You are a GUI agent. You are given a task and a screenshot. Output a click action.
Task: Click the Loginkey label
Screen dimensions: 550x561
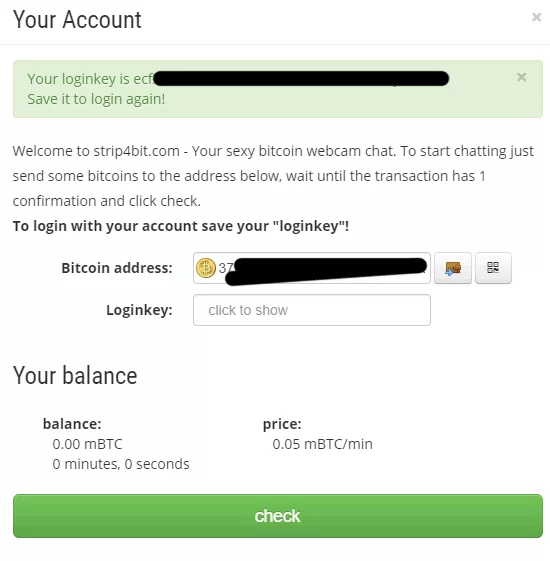click(x=139, y=310)
